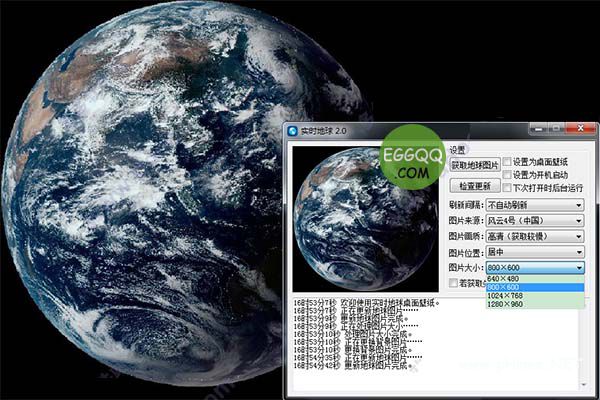This screenshot has width=600, height=400.
Task: Click the log line 16时53分10秒 处理图片大小完成
Action: click(352, 335)
